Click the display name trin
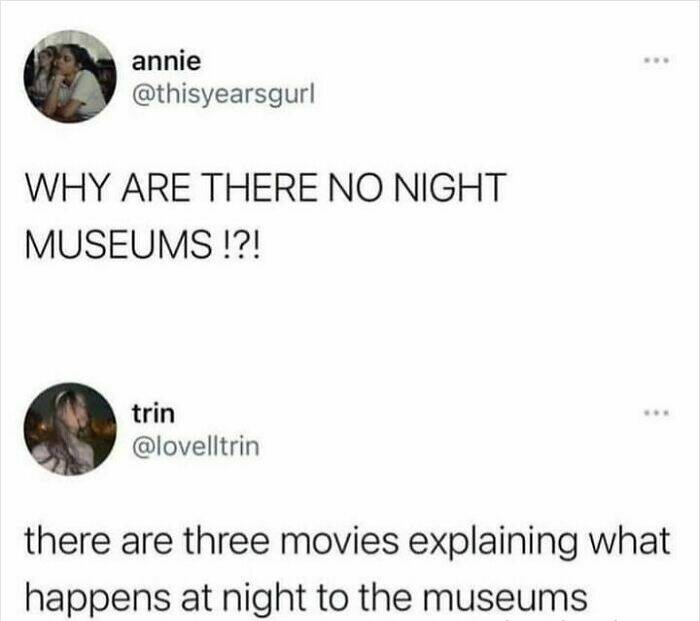 click(x=153, y=414)
